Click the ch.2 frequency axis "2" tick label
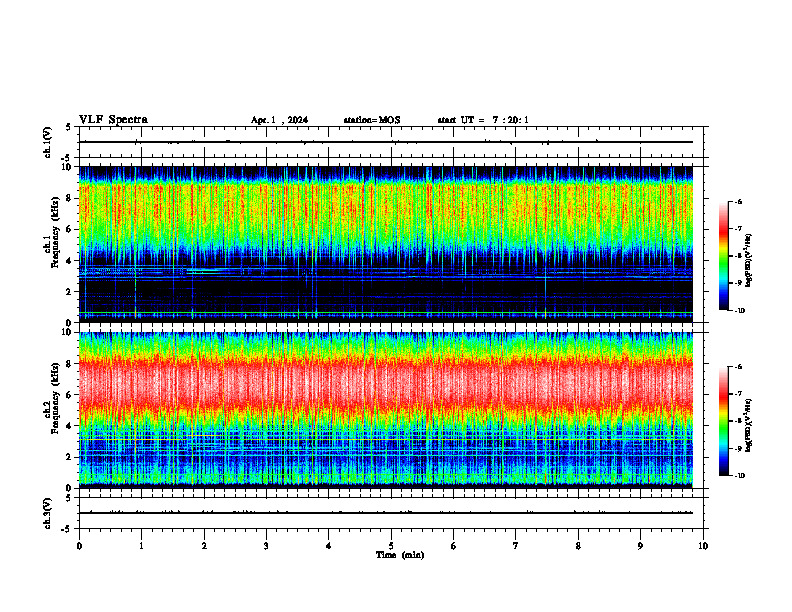792x612 pixels. point(69,457)
